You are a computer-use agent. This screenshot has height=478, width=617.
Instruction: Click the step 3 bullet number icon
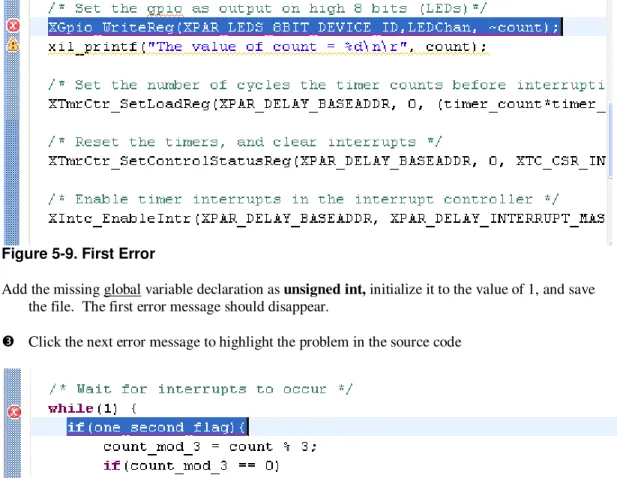click(x=8, y=341)
